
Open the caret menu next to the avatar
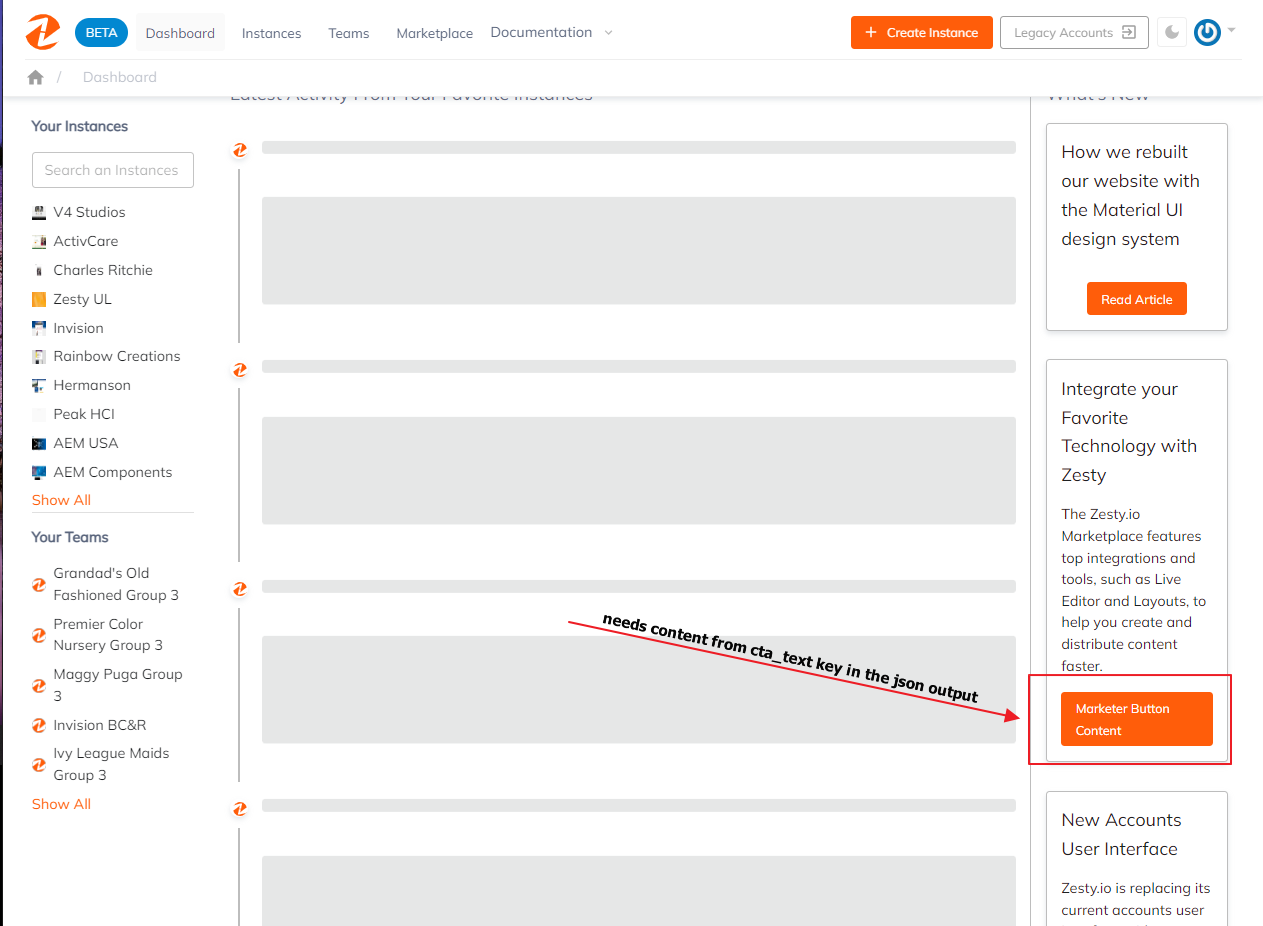(x=1232, y=31)
